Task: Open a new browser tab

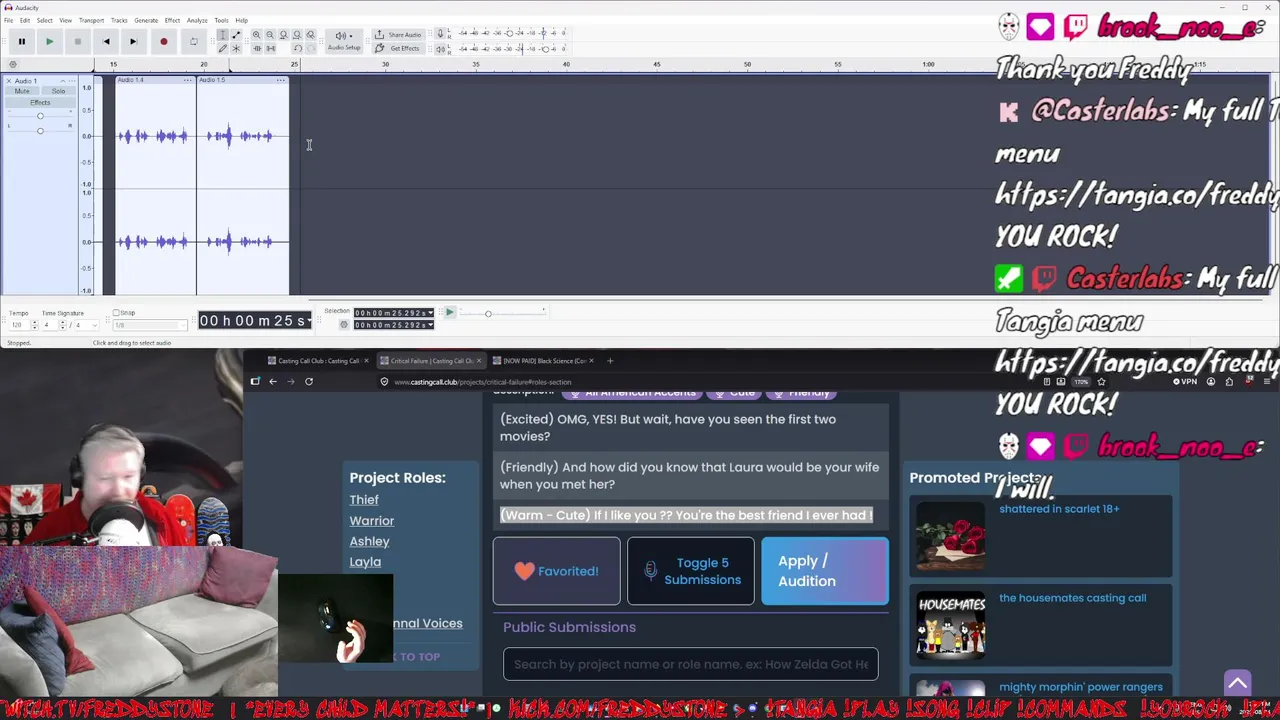Action: tap(610, 360)
